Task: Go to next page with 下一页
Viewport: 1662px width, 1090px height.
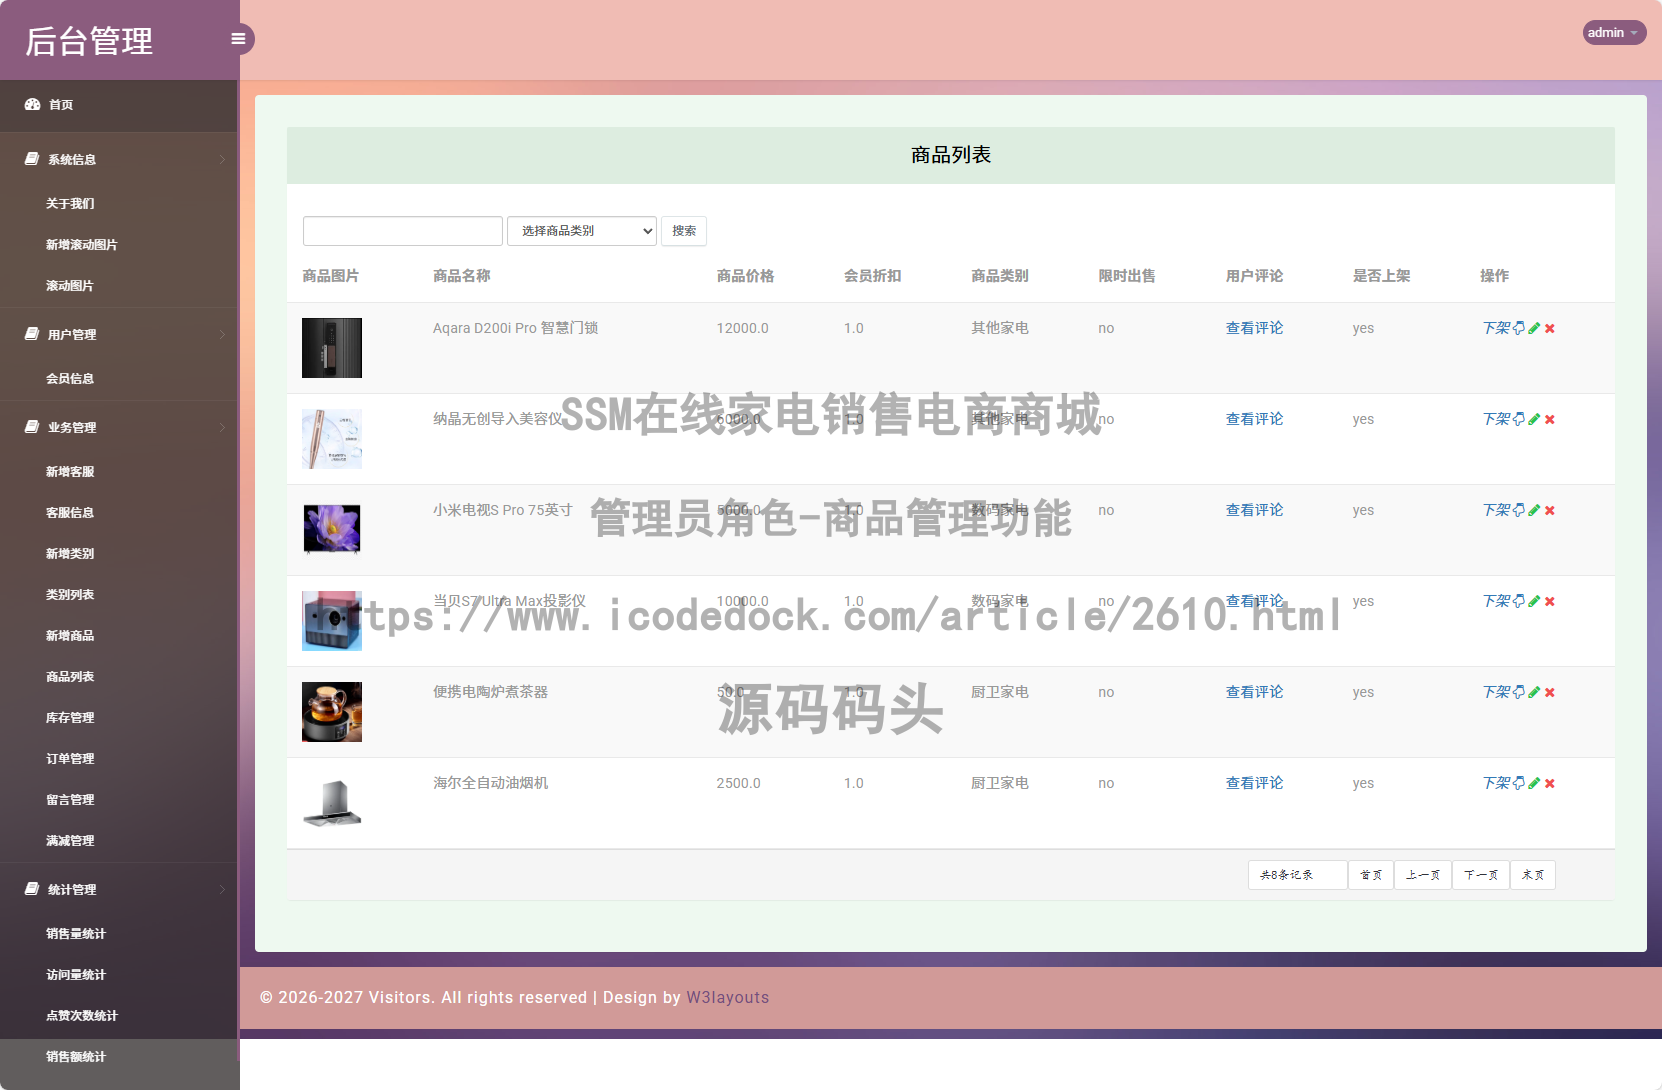Action: point(1480,874)
